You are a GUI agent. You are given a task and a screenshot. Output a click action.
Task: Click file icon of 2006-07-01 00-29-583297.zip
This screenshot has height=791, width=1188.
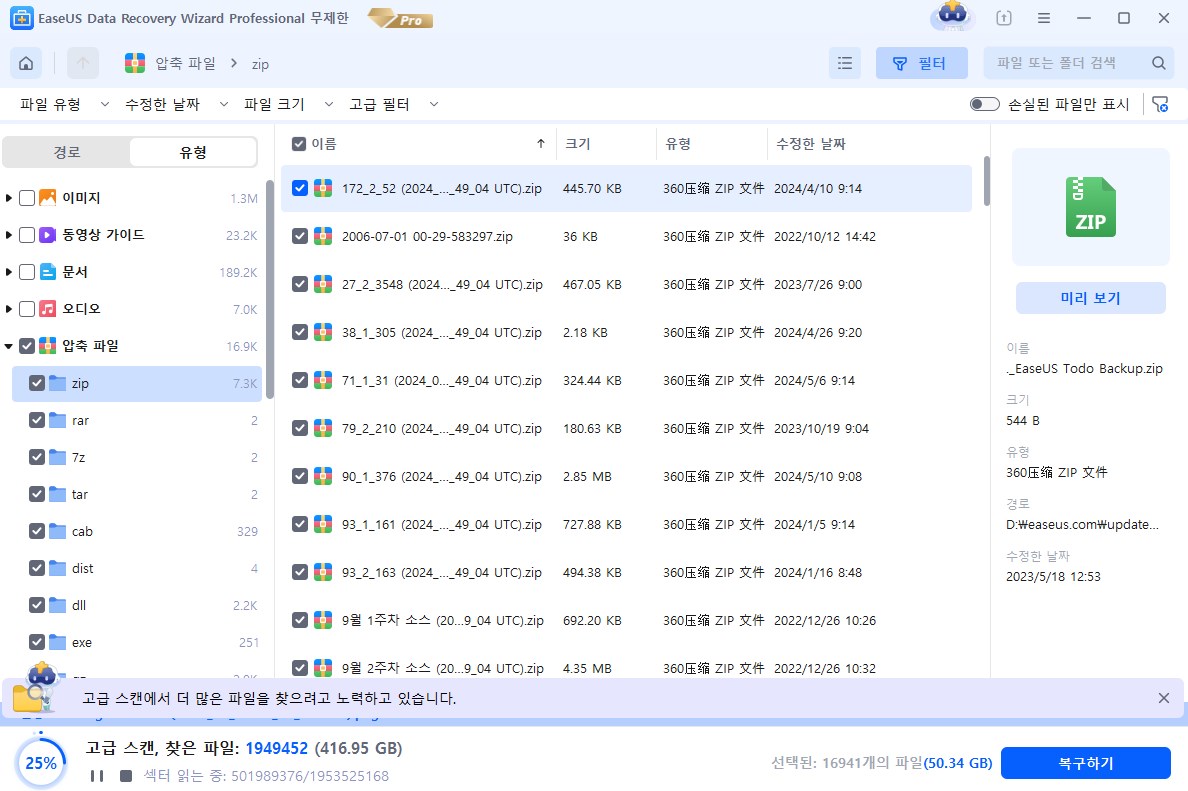point(324,236)
